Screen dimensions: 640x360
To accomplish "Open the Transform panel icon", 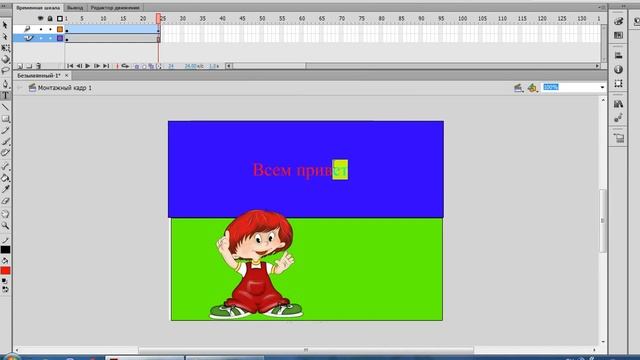I will (618, 83).
